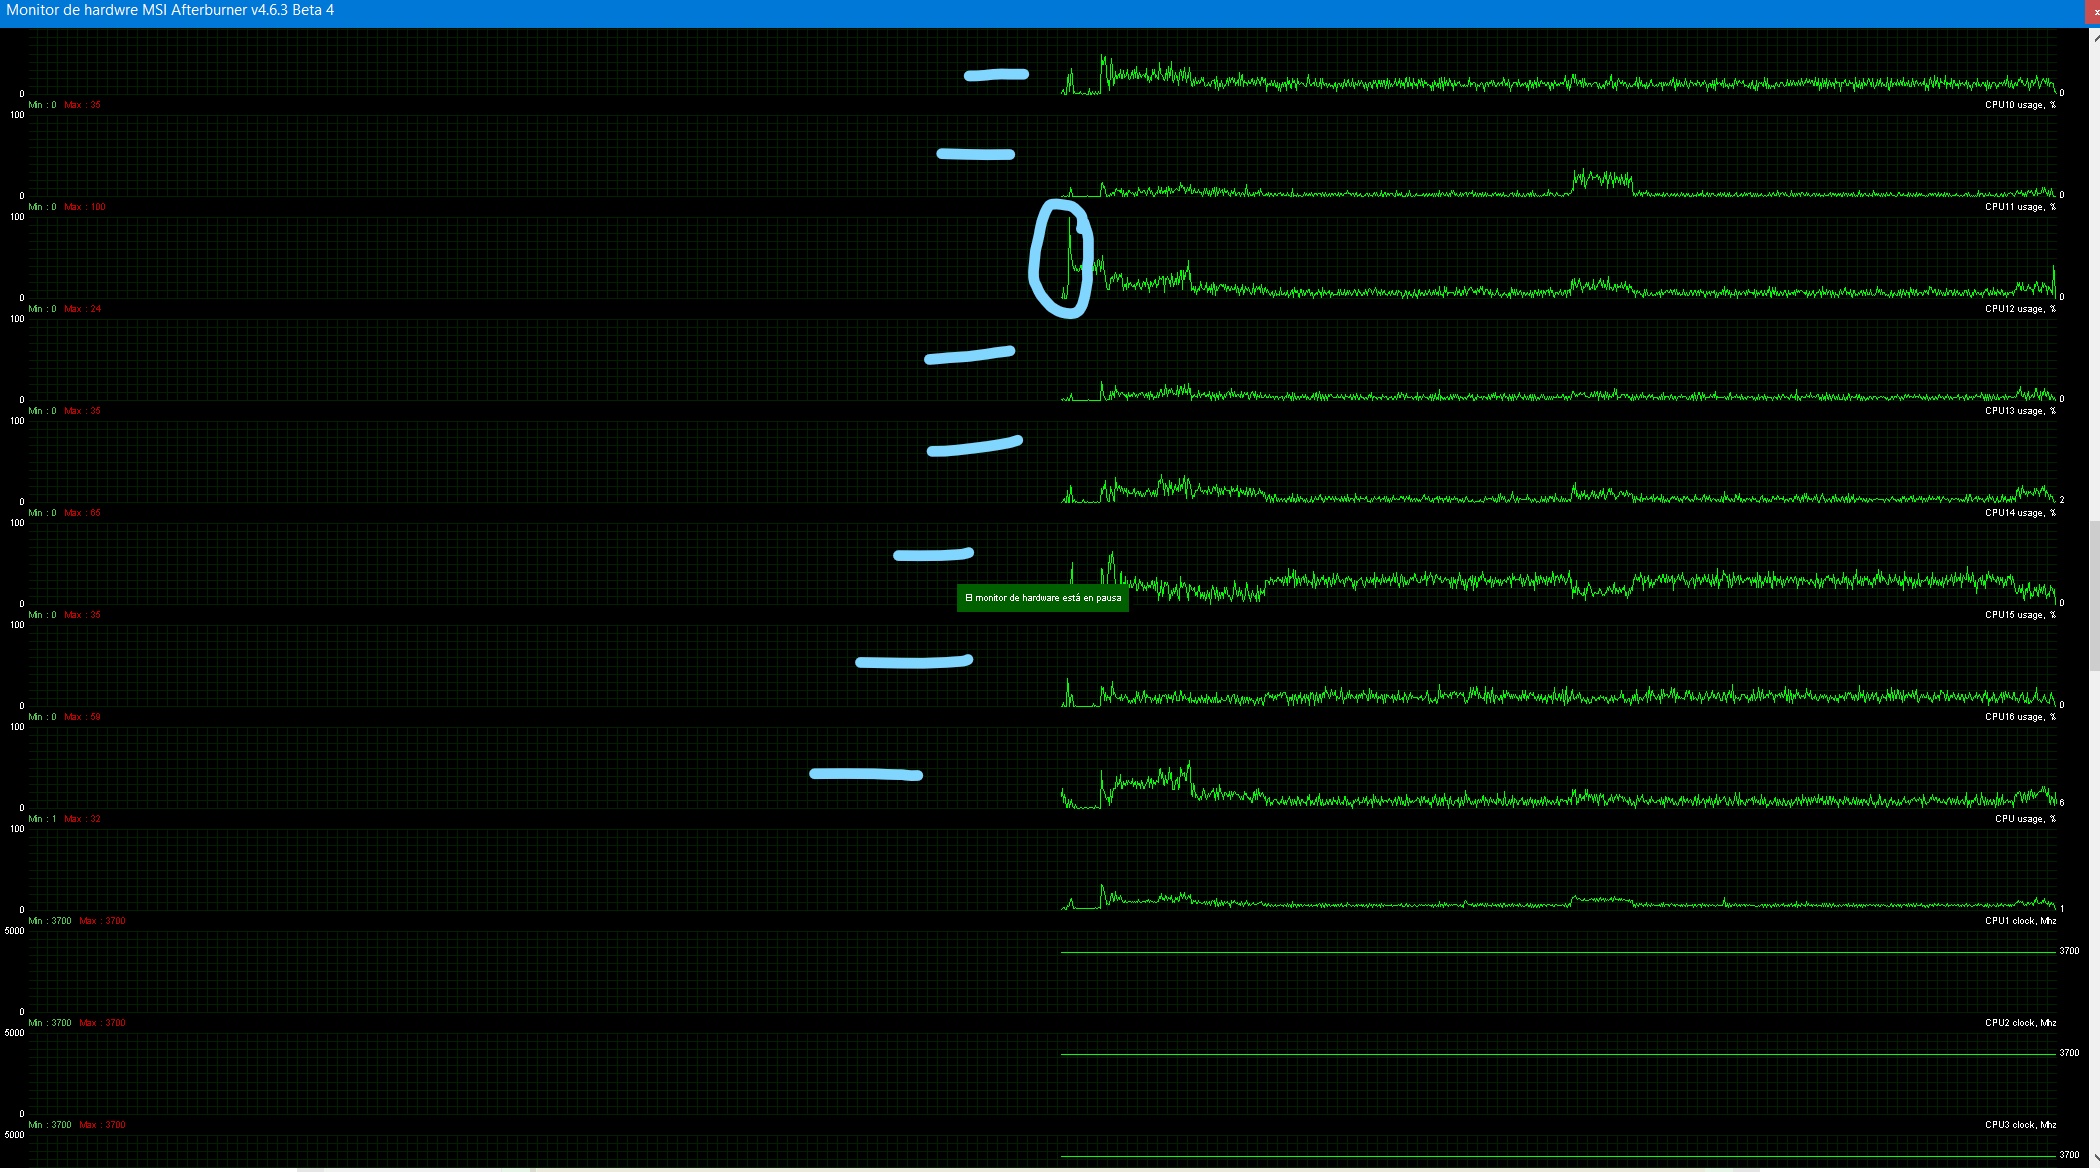Image resolution: width=2100 pixels, height=1172 pixels.
Task: Click the 'Max : 100' value text
Action: click(85, 207)
